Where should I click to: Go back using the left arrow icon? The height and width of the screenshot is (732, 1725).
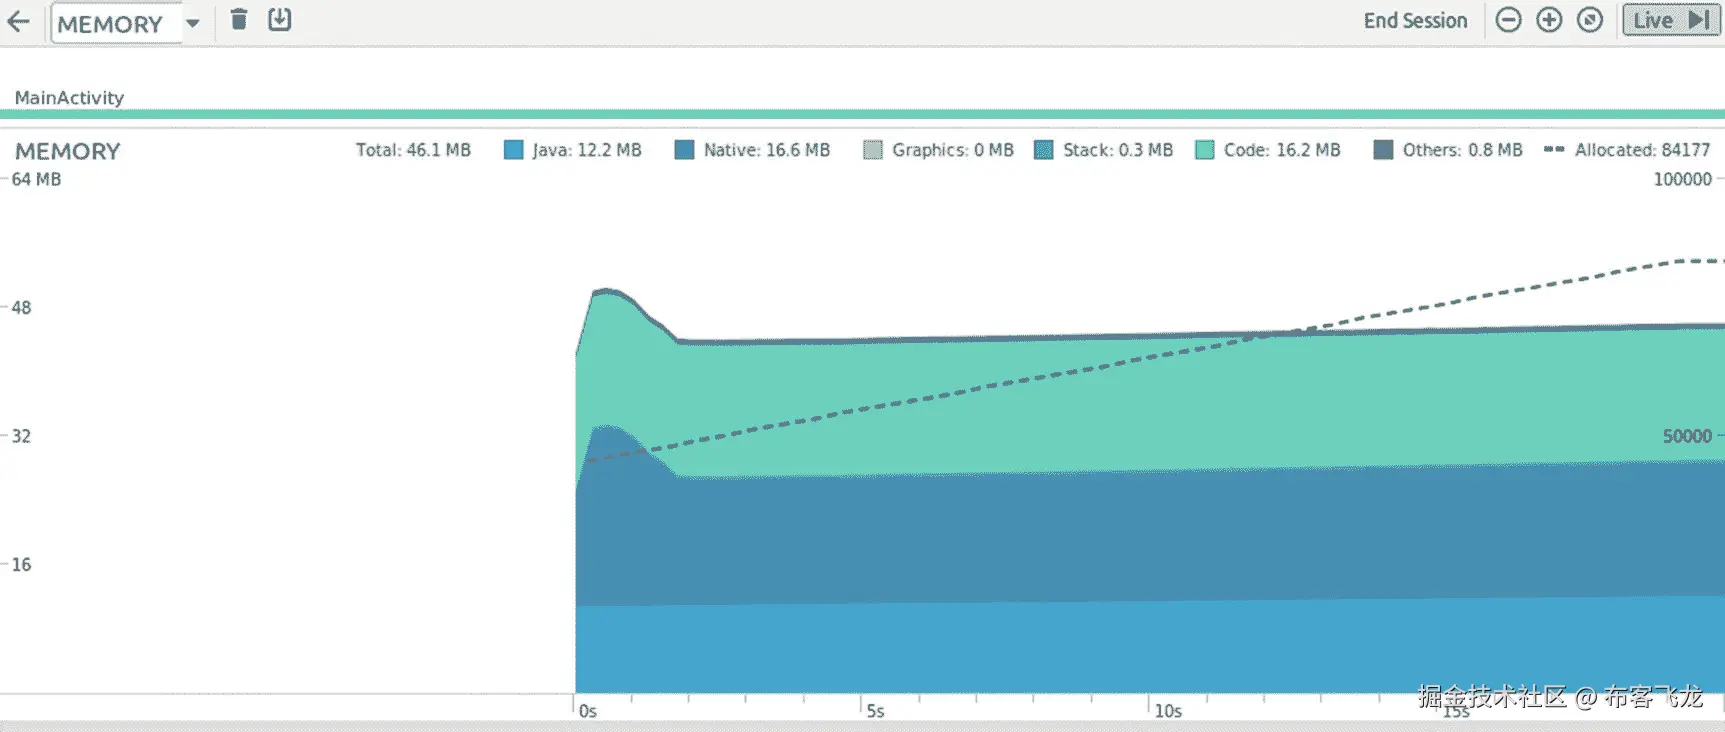click(x=18, y=21)
